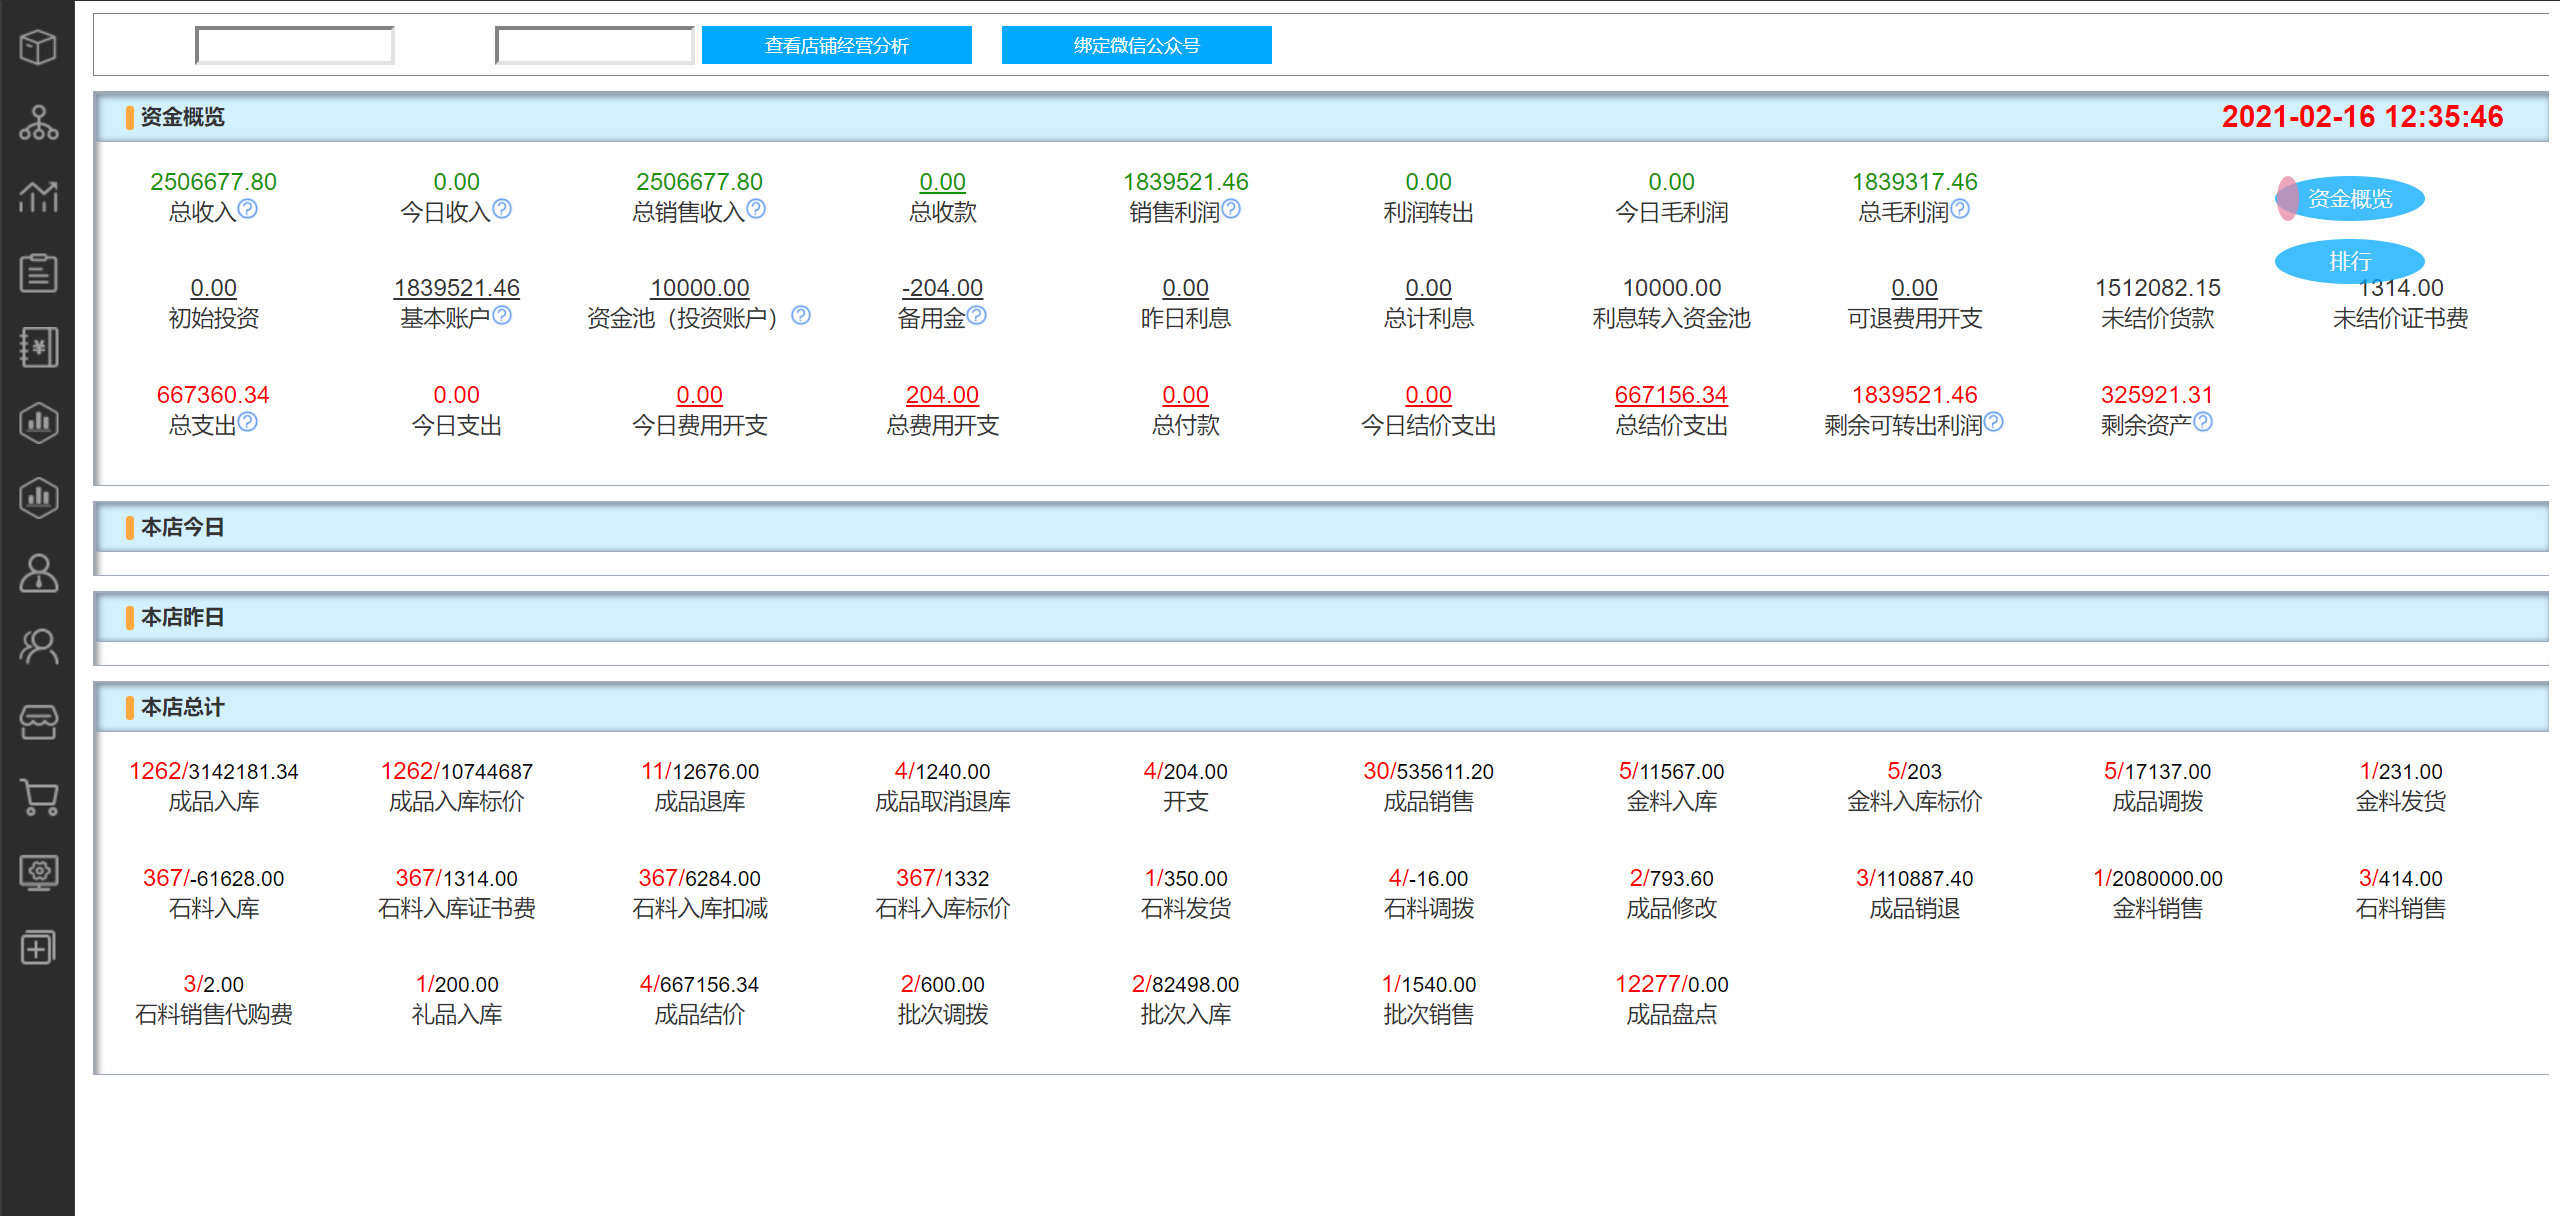Click help icon next to 总销售收入
The height and width of the screenshot is (1216, 2560).
click(x=756, y=209)
